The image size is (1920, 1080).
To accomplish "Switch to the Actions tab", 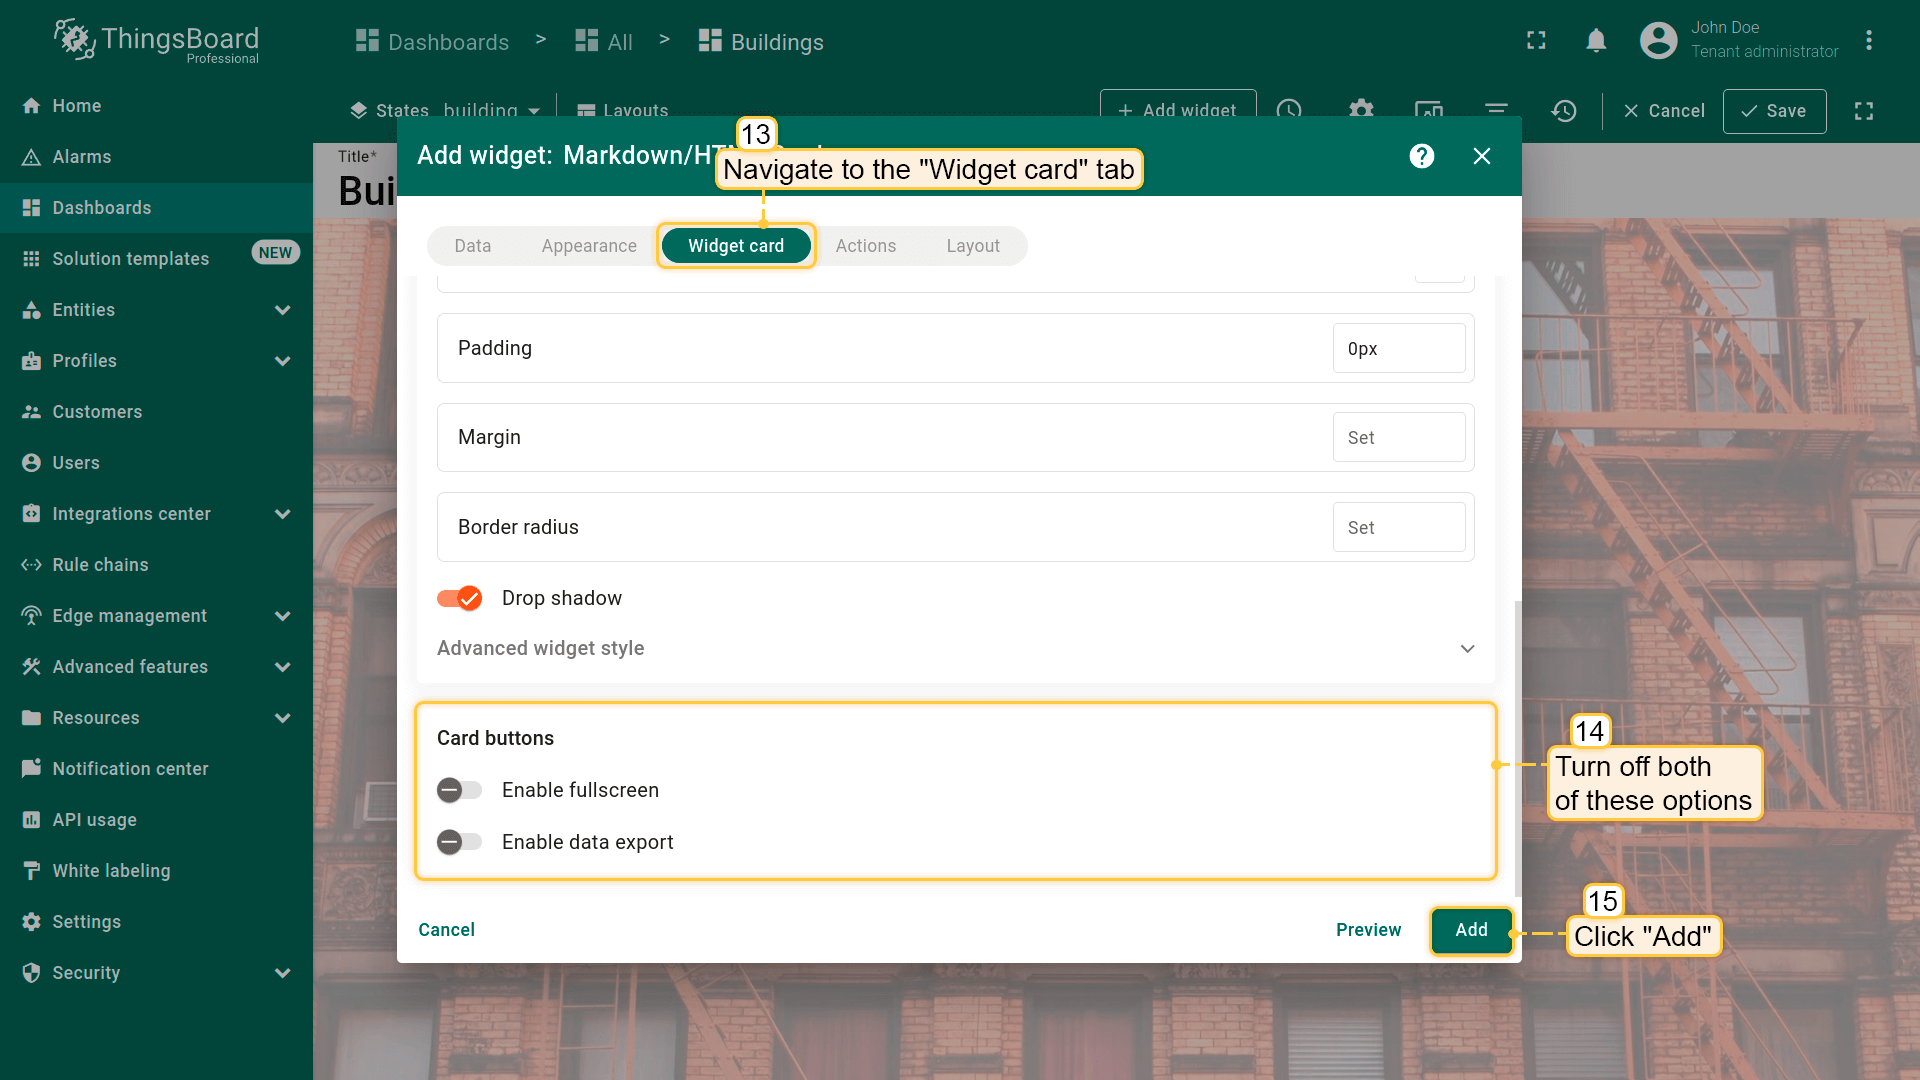I will click(865, 246).
